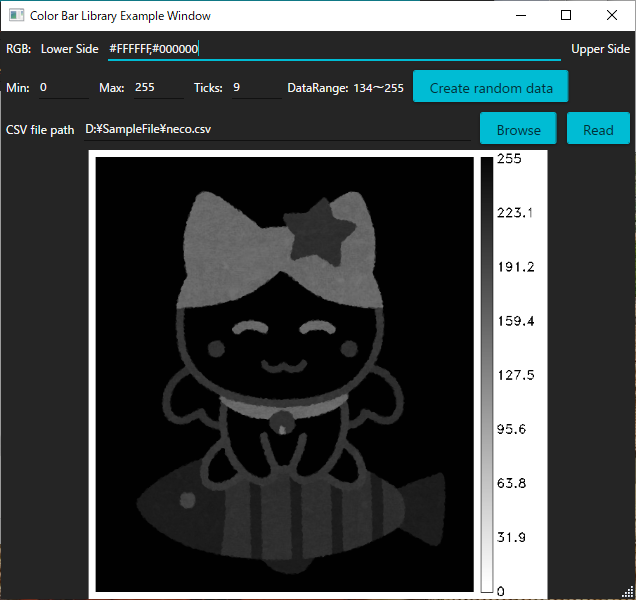The height and width of the screenshot is (600, 636).
Task: Click the grayscale color bar gradient
Action: (487, 374)
